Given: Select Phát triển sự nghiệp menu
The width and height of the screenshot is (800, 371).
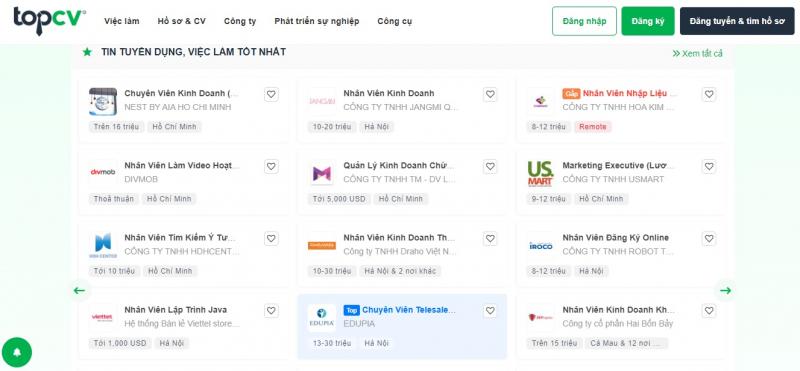Looking at the screenshot, I should (x=317, y=21).
